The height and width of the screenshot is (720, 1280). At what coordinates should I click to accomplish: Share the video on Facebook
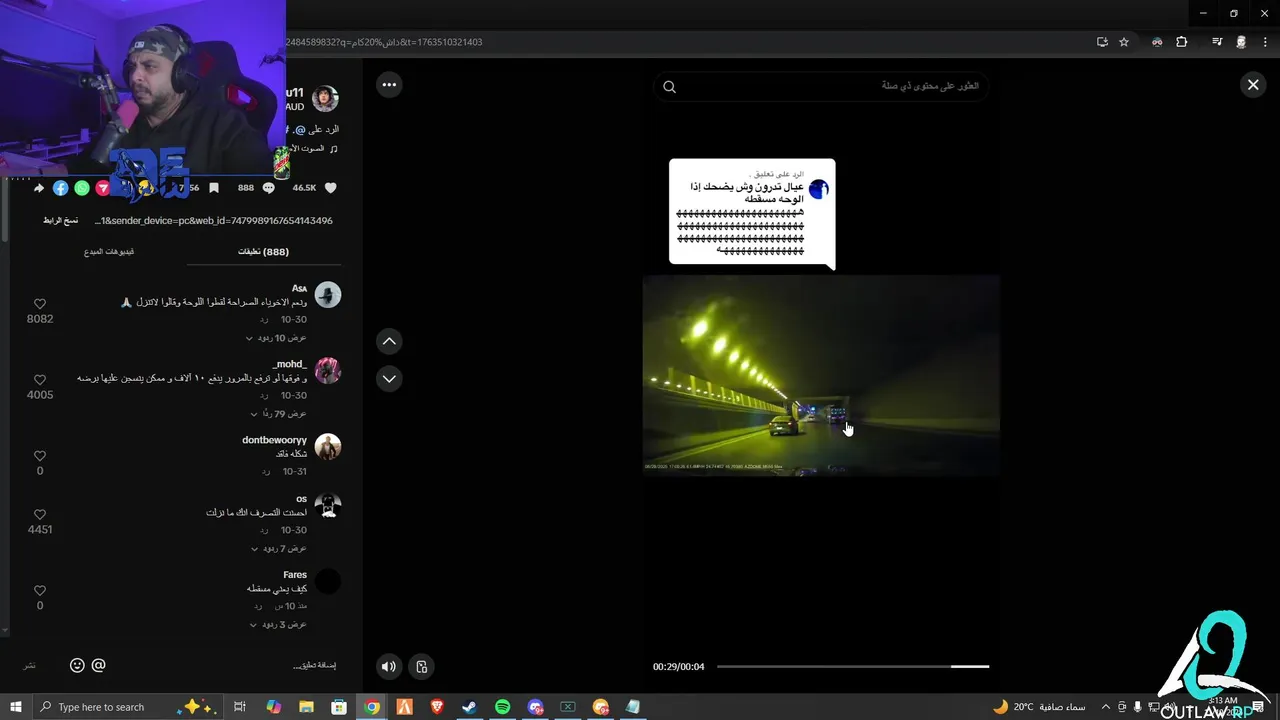[61, 187]
